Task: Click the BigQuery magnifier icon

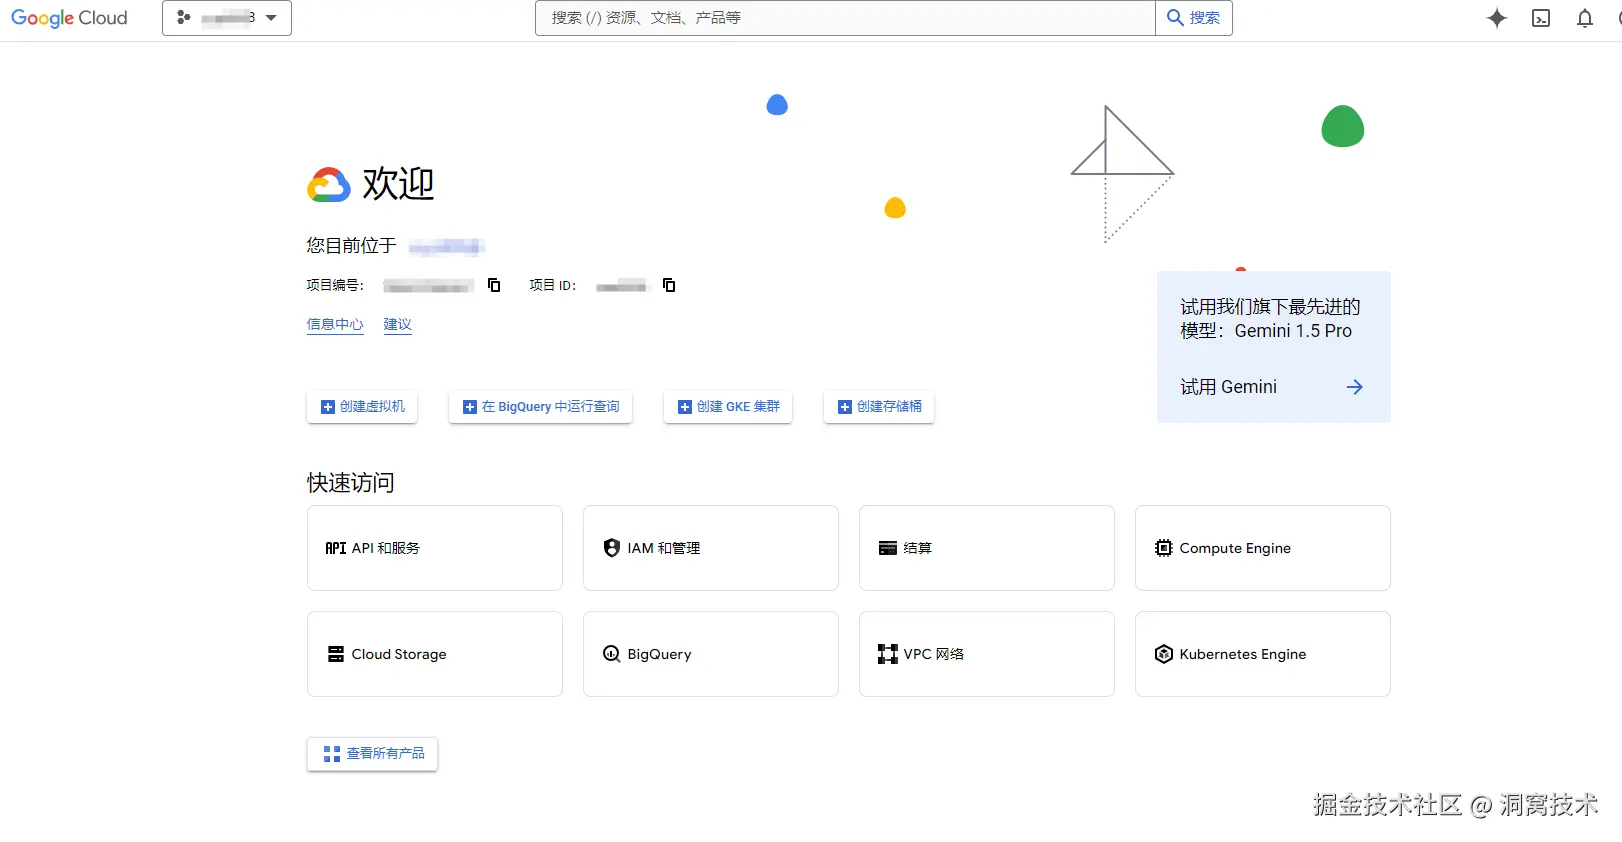Action: tap(612, 654)
